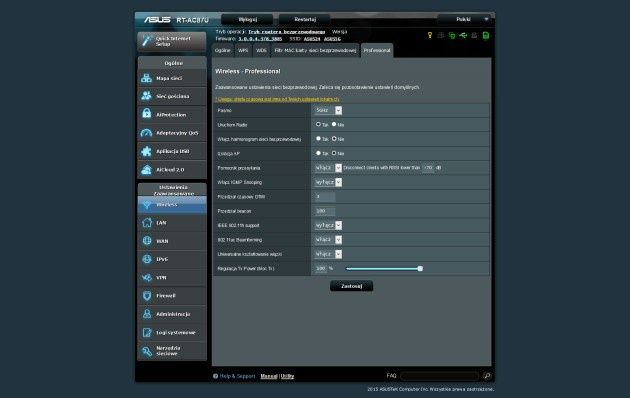Open Aplikacja USB puzzle icon
630x398 pixels.
[x=147, y=151]
